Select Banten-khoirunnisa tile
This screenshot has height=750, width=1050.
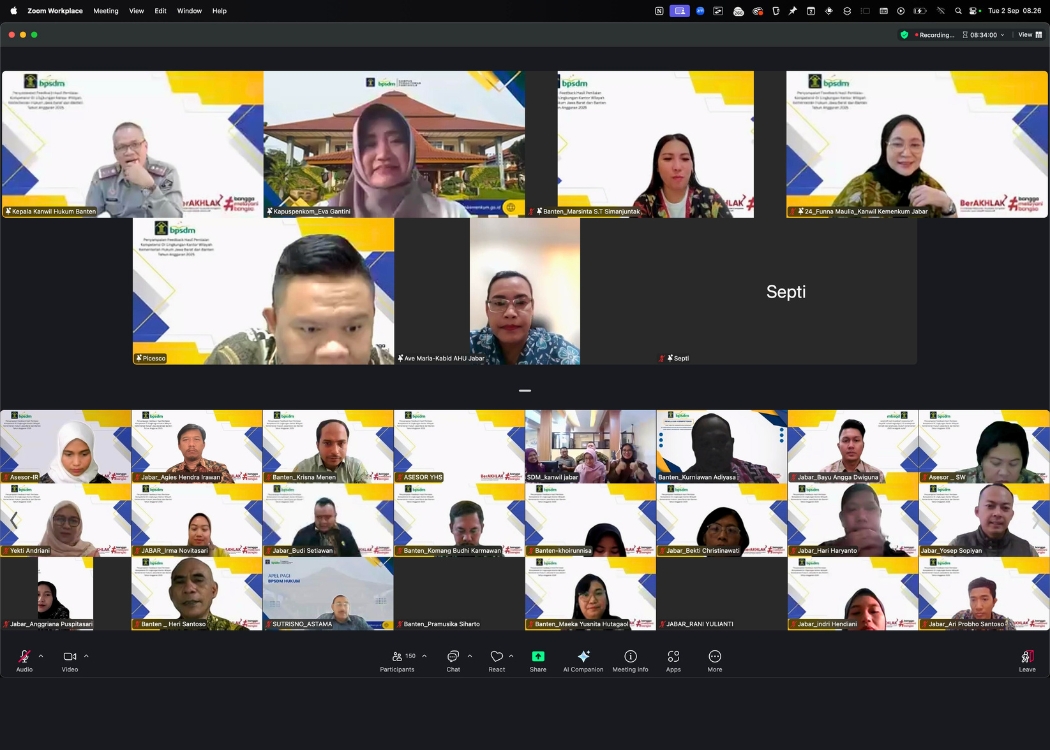(x=591, y=520)
